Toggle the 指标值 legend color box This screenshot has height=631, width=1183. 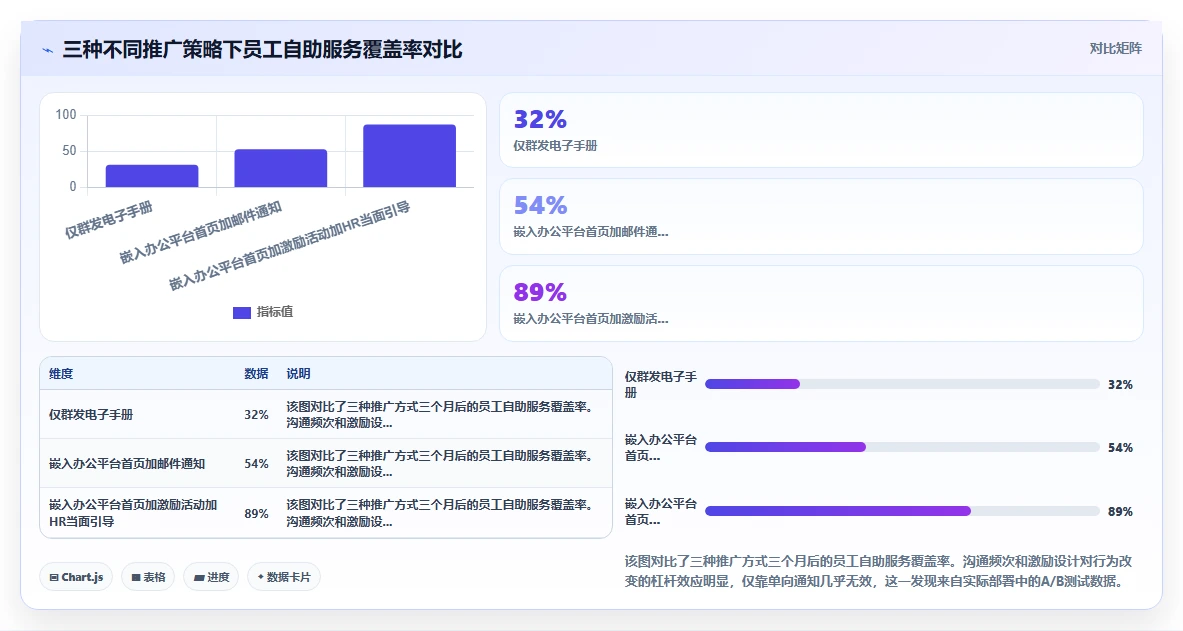tap(241, 312)
